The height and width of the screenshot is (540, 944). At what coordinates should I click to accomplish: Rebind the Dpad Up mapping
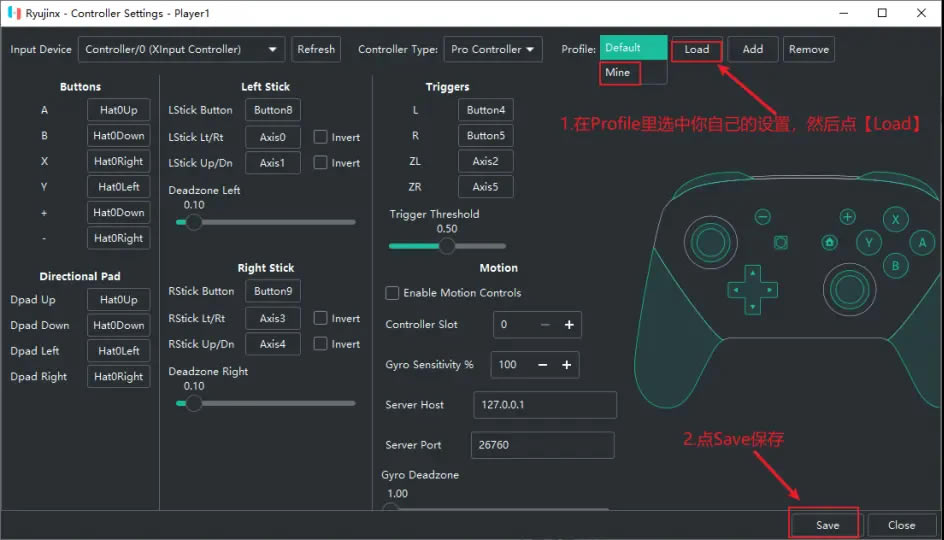coord(119,299)
